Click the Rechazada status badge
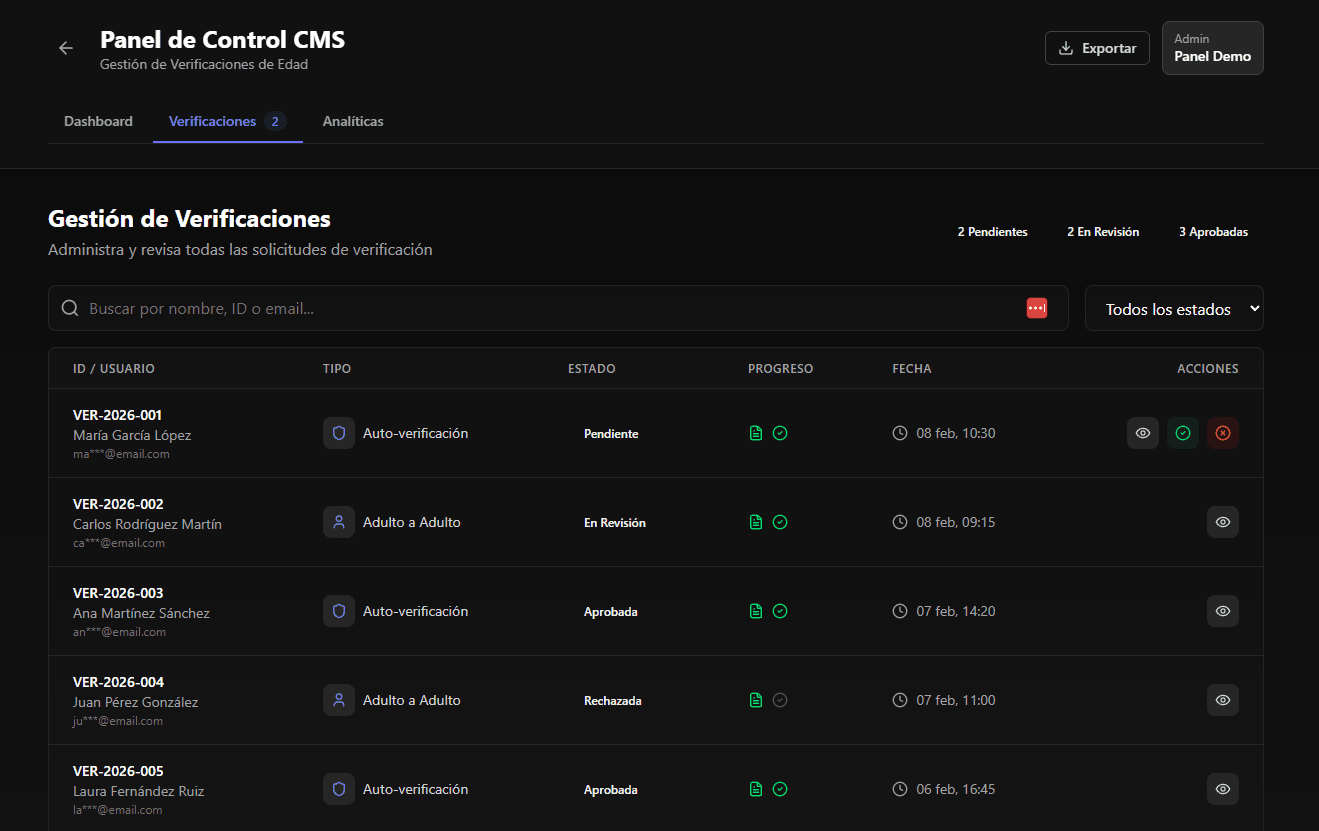 tap(613, 701)
